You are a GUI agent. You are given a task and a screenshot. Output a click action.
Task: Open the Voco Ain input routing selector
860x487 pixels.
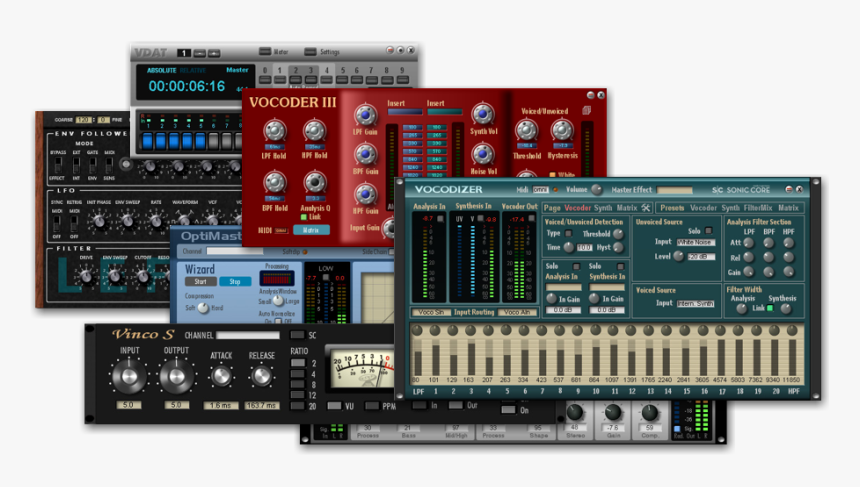click(x=517, y=312)
